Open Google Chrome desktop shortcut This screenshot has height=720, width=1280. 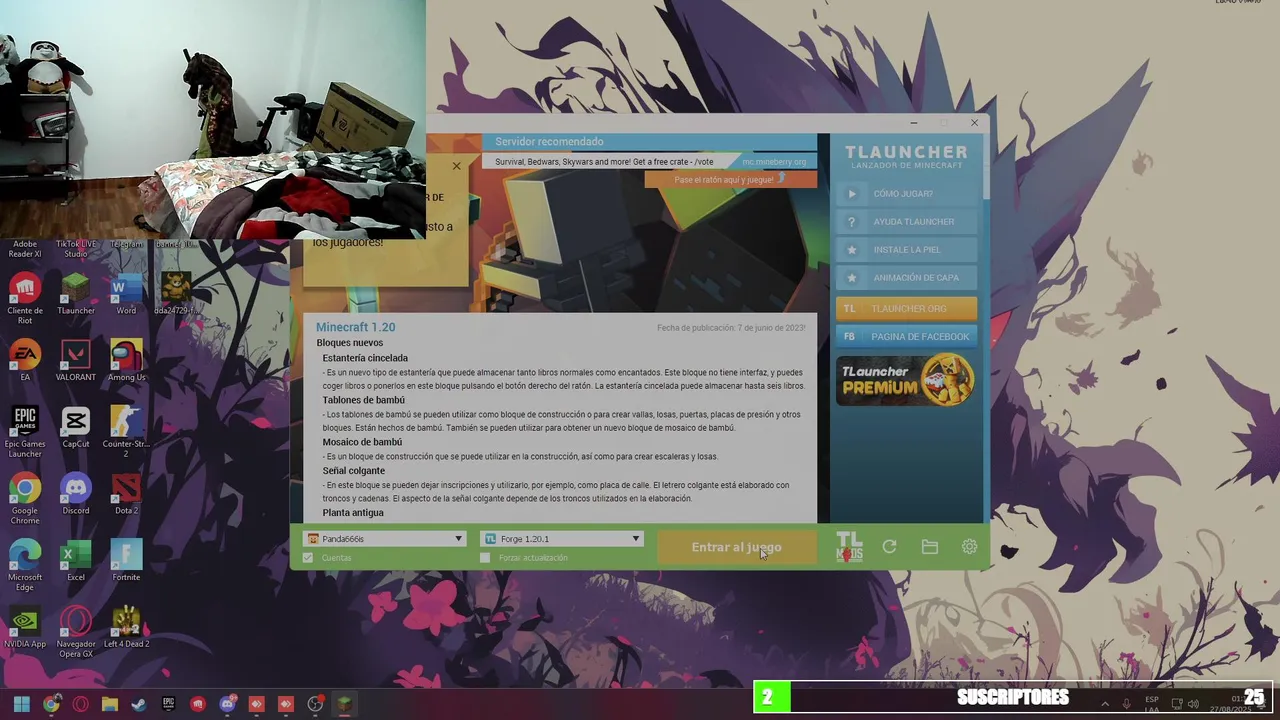[25, 499]
